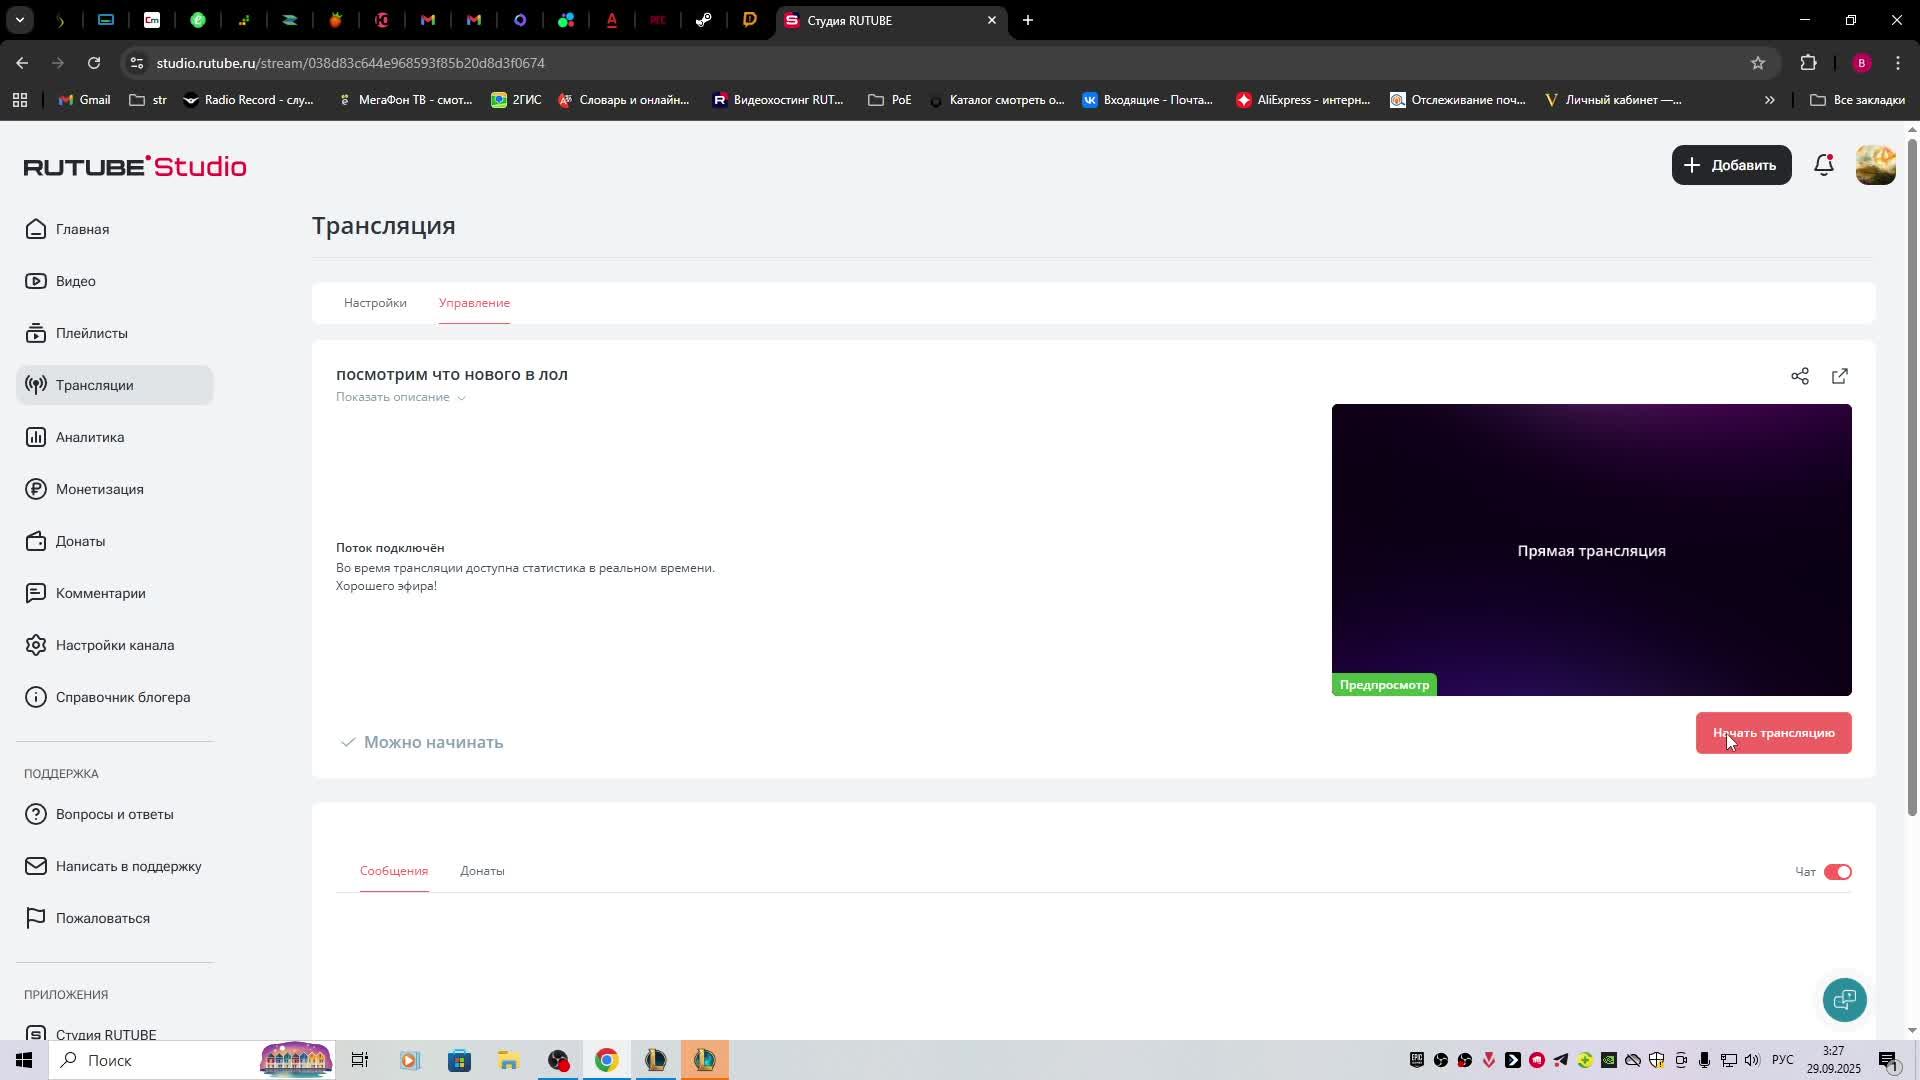Open the notifications bell
Screen dimensions: 1920x1080
[1823, 165]
